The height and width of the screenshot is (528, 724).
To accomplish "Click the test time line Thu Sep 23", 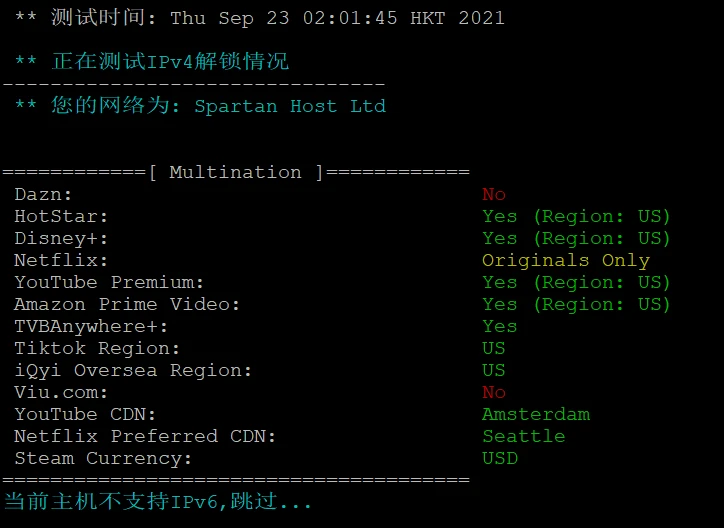I will pos(259,18).
